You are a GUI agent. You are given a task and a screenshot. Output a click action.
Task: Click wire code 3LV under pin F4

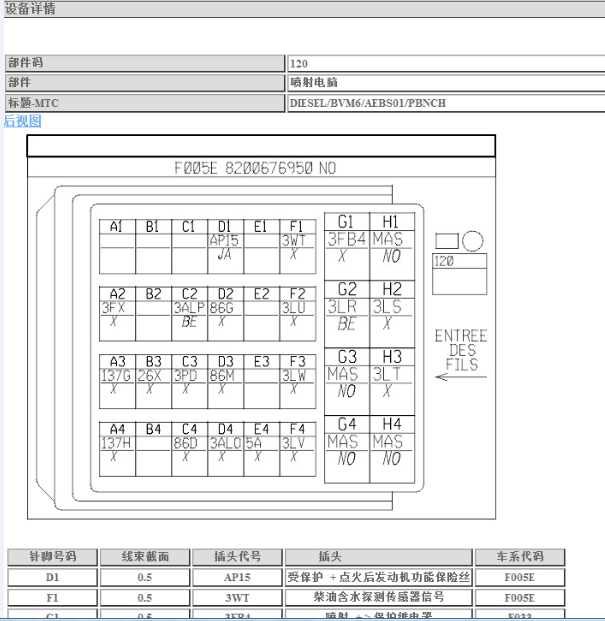pyautogui.click(x=294, y=443)
